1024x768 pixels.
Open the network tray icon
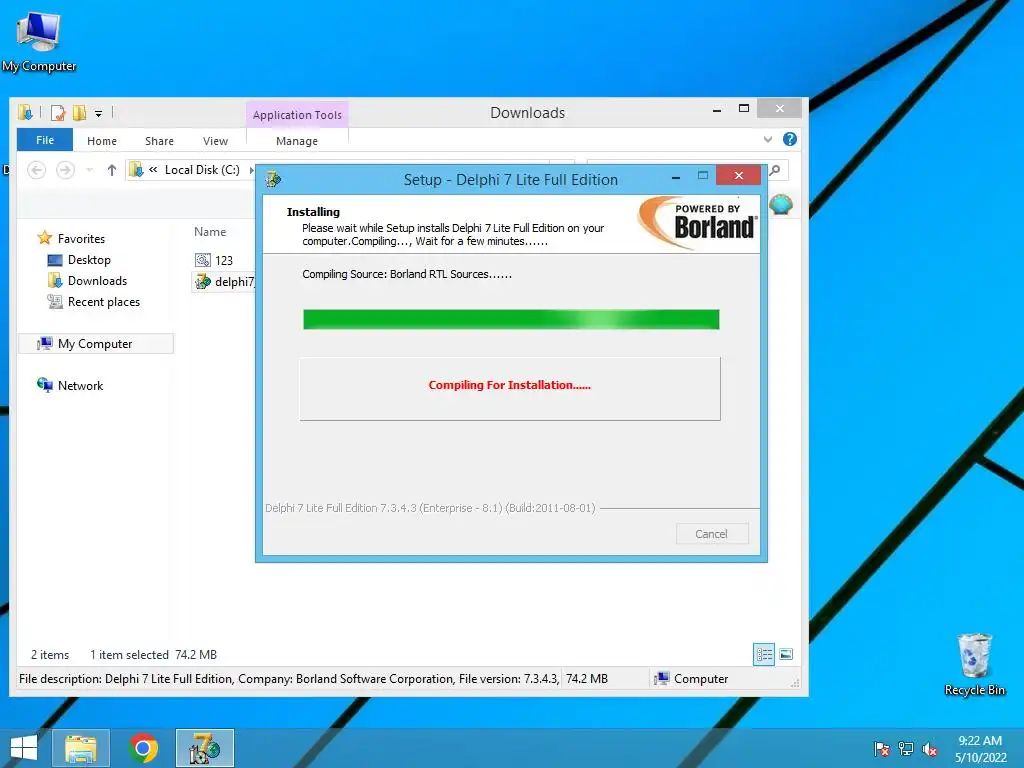coord(906,748)
